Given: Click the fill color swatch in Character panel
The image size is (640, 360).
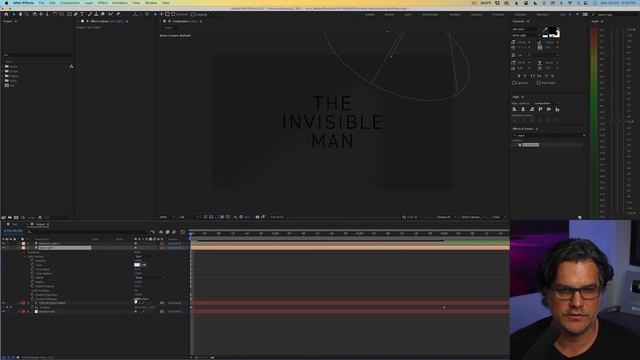Looking at the screenshot, I should click(552, 30).
